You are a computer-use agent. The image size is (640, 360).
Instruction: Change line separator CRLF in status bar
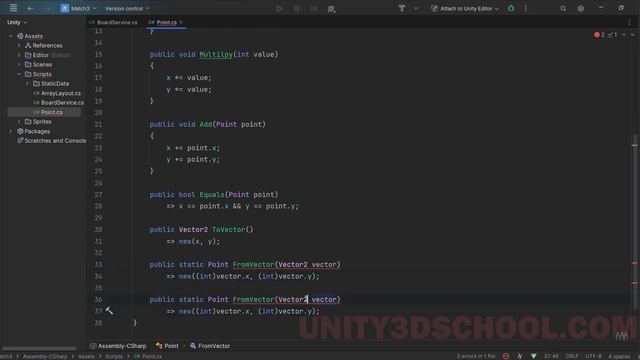pos(571,356)
